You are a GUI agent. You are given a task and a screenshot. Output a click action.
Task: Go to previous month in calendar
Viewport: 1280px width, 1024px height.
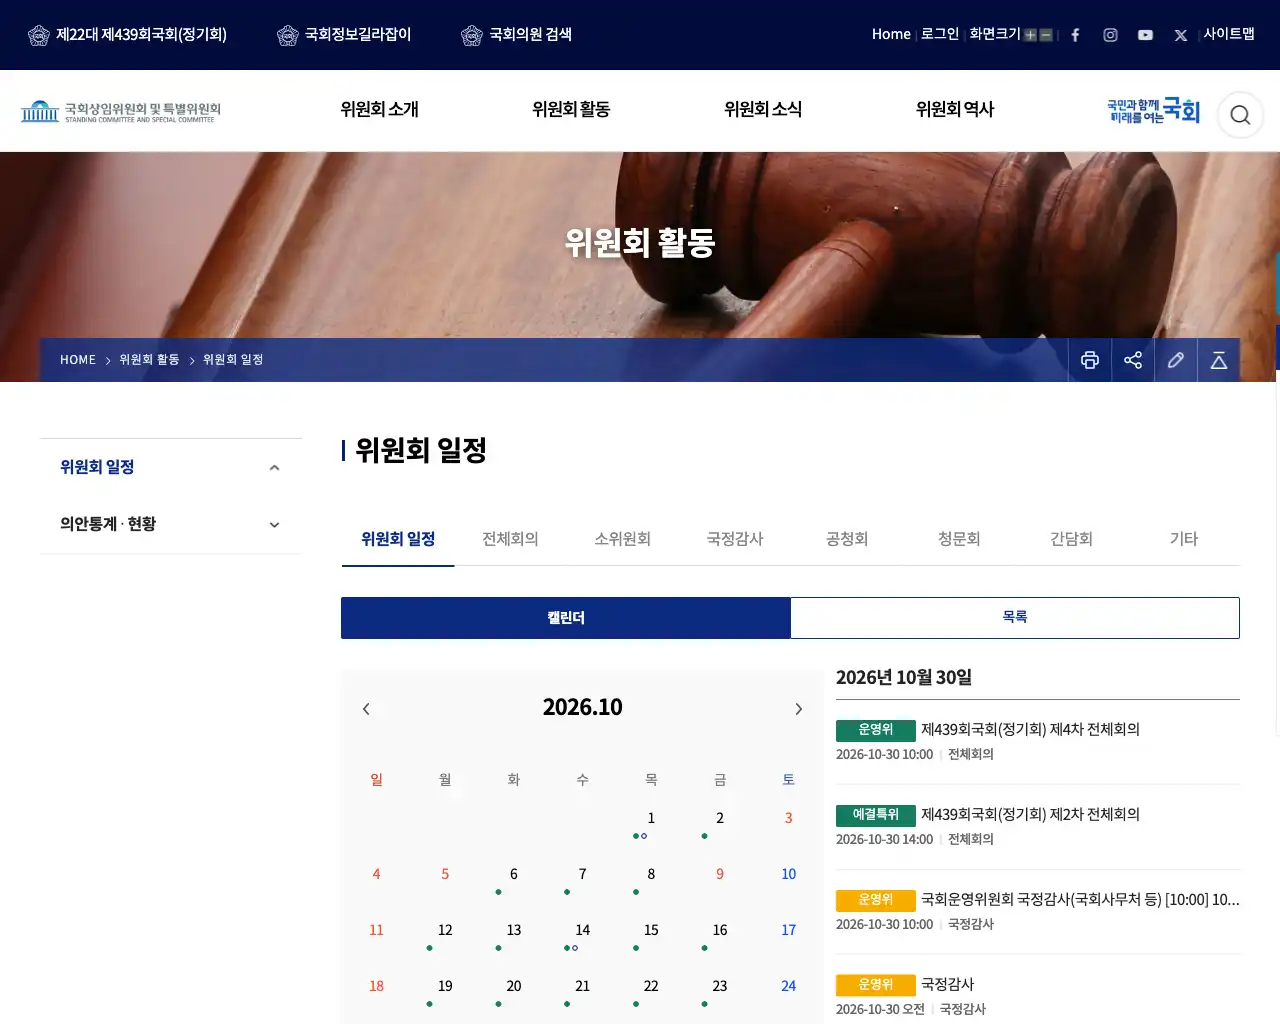366,709
